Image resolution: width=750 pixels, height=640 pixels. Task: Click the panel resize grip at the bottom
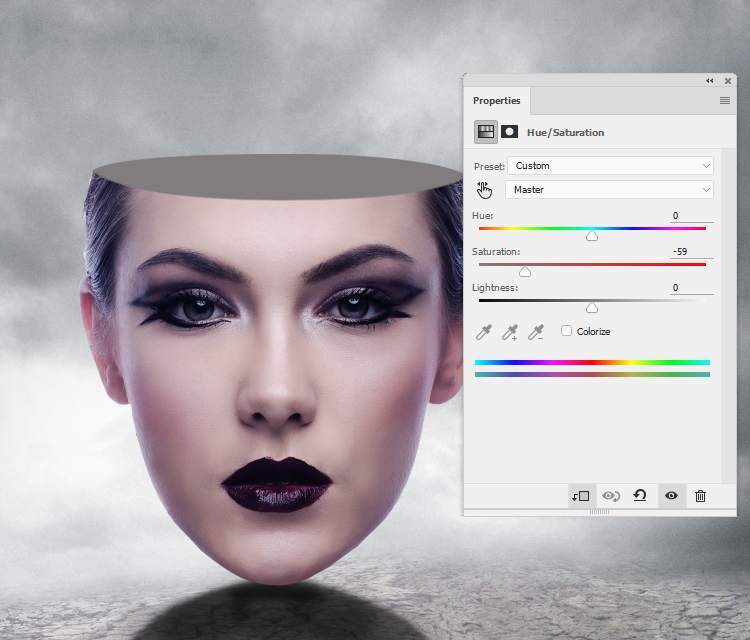[x=599, y=512]
